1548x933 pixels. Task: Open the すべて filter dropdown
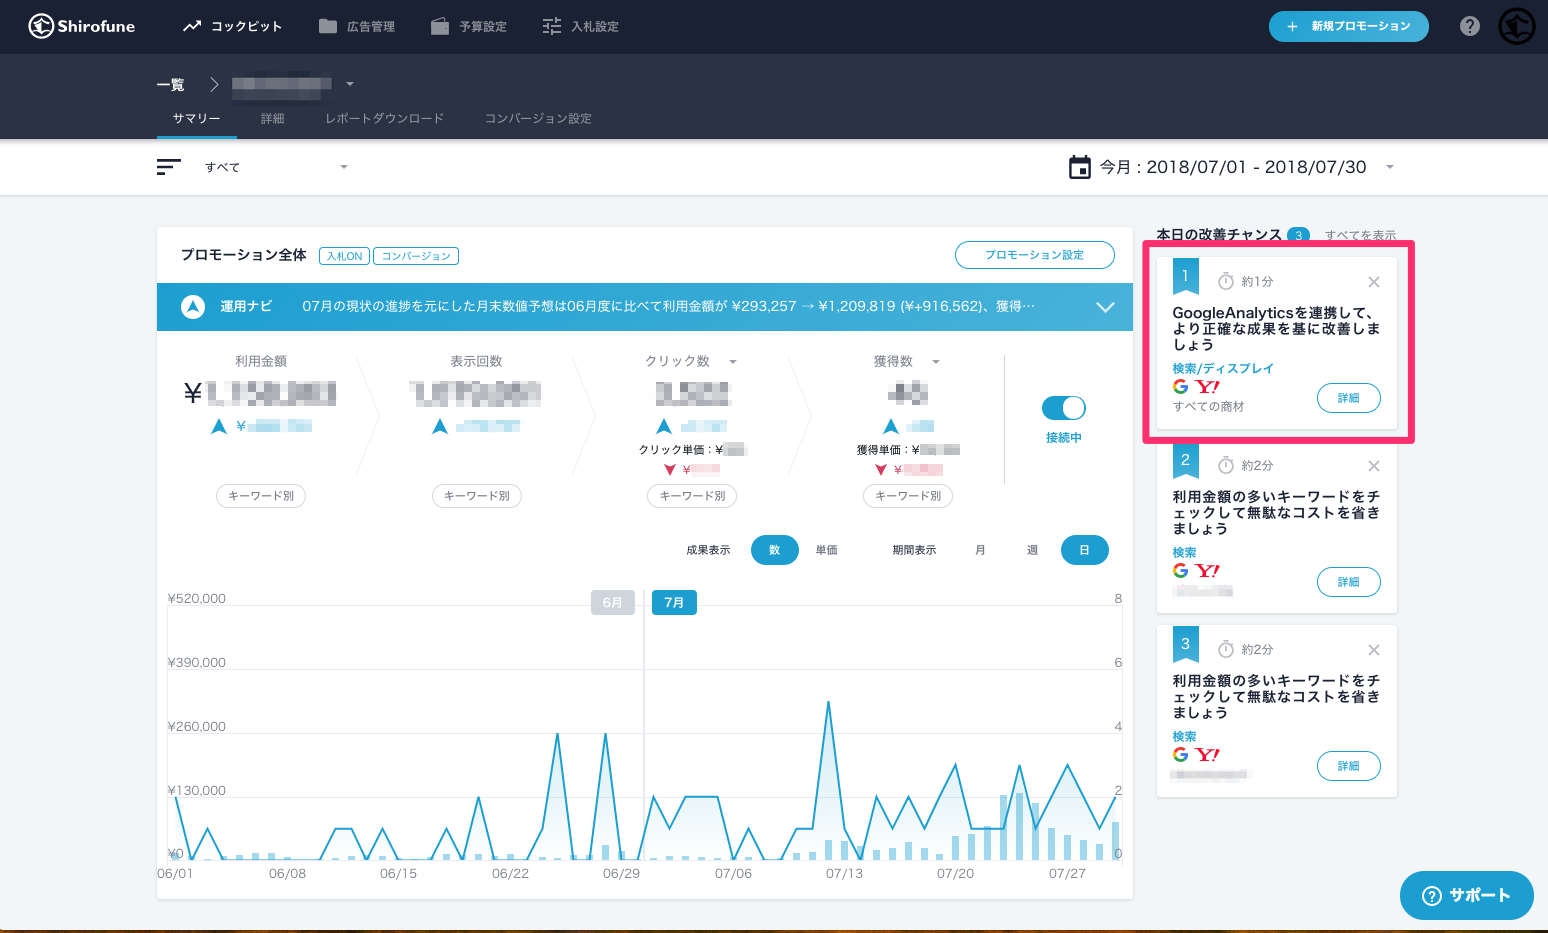[x=277, y=167]
